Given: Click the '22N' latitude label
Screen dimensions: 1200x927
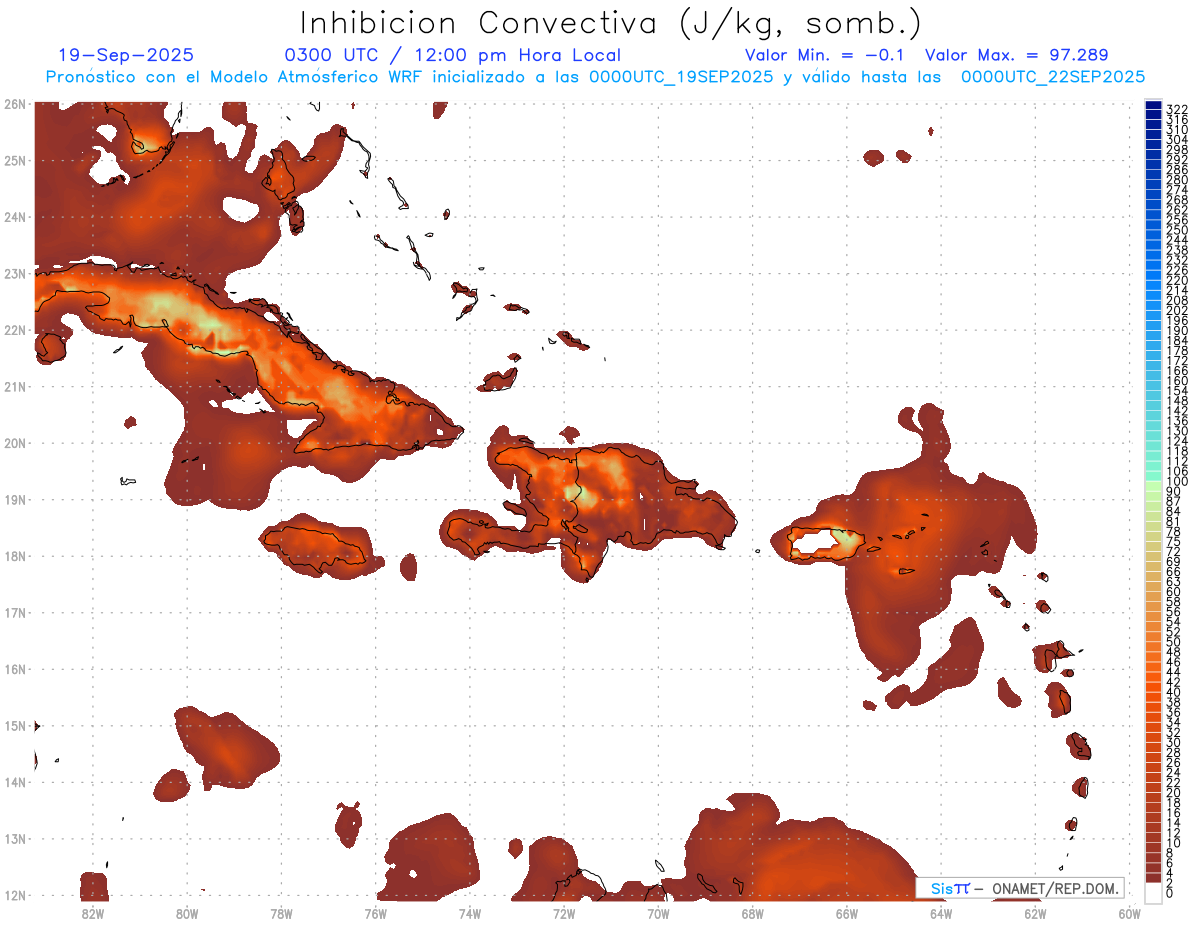Looking at the screenshot, I should coord(15,330).
